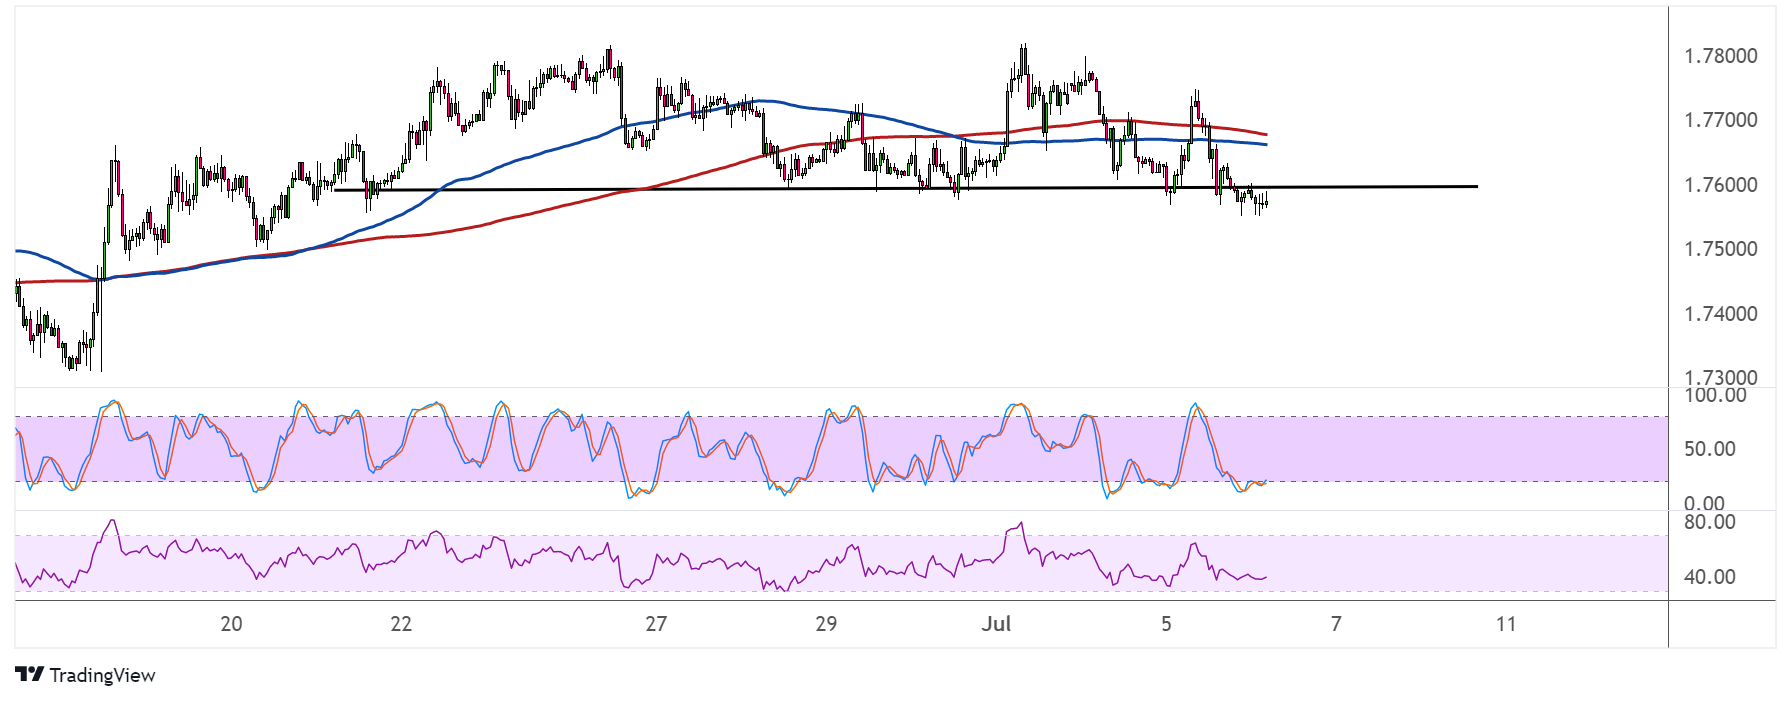Click date label 22 on time axis
The height and width of the screenshot is (701, 1791).
pos(401,624)
